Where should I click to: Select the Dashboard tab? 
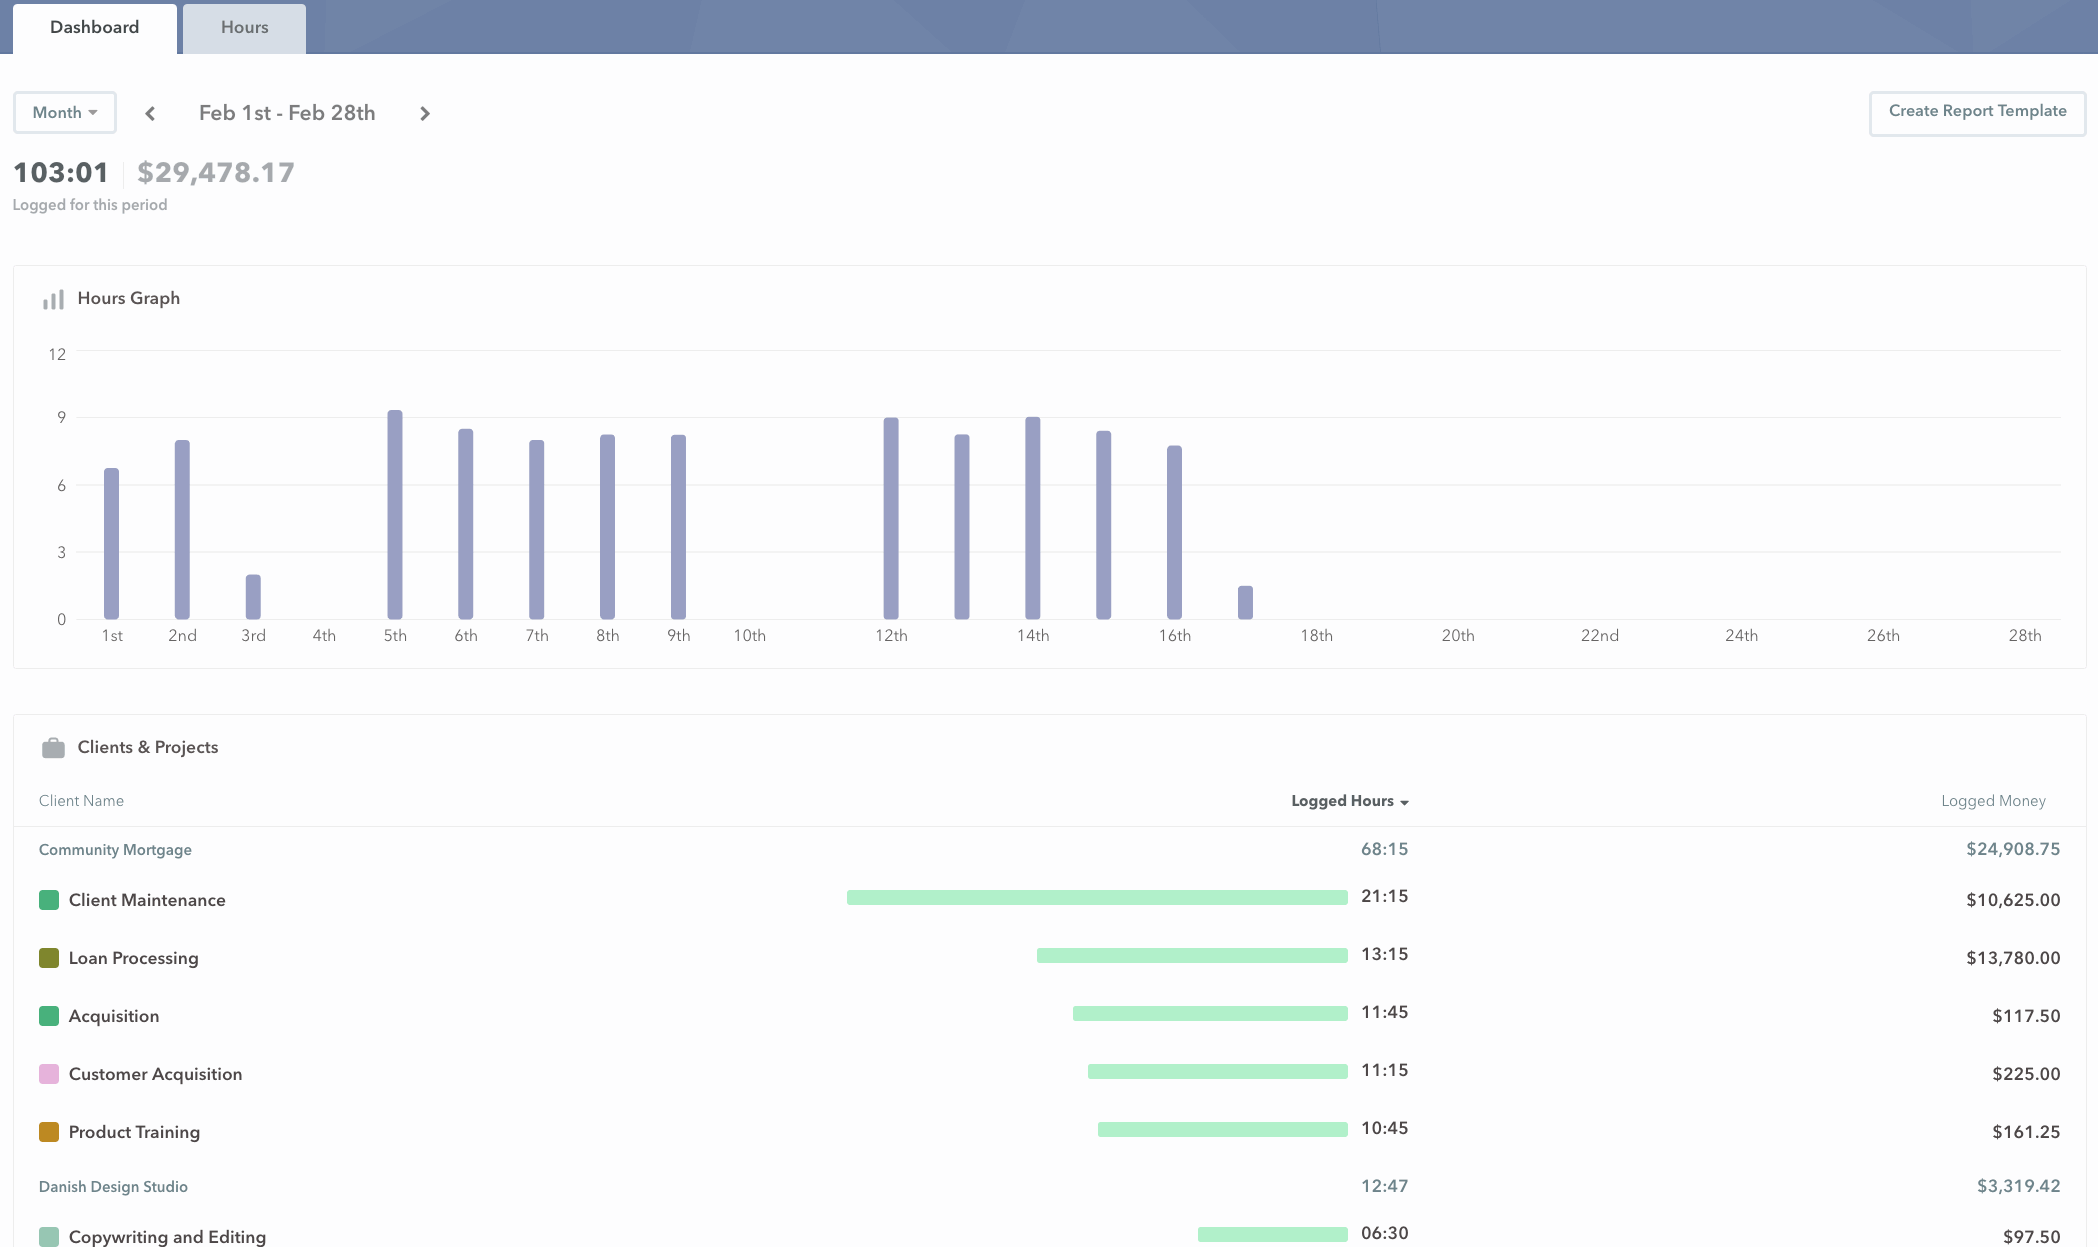(x=95, y=28)
